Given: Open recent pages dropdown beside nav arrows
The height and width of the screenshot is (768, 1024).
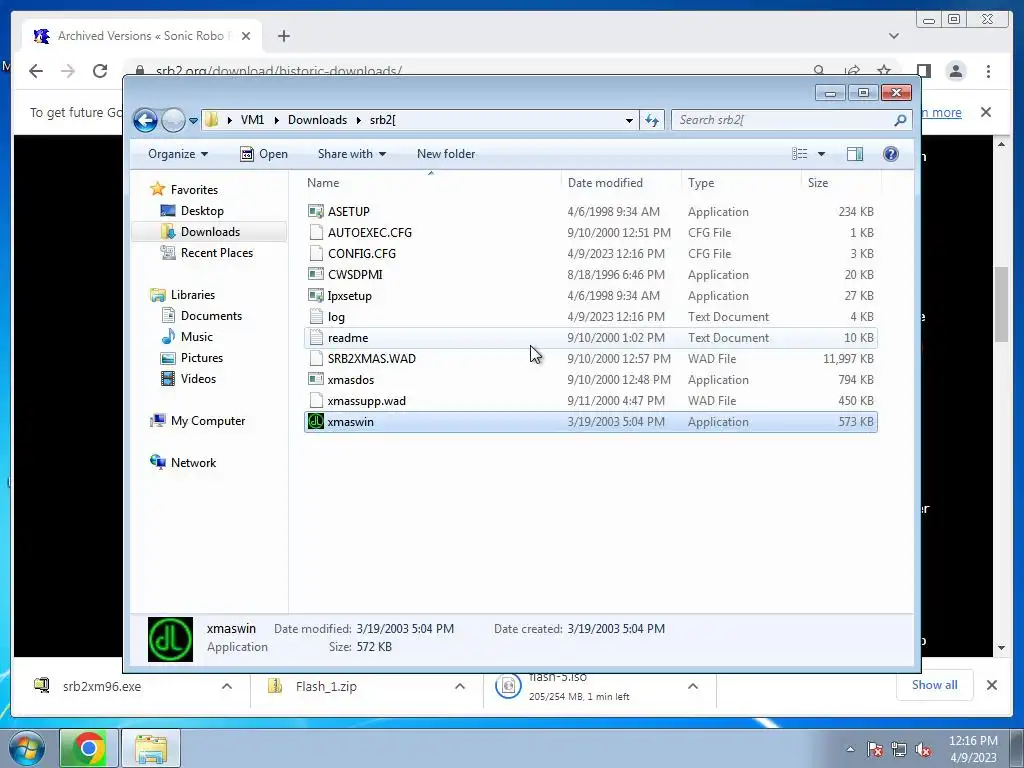Looking at the screenshot, I should click(193, 121).
